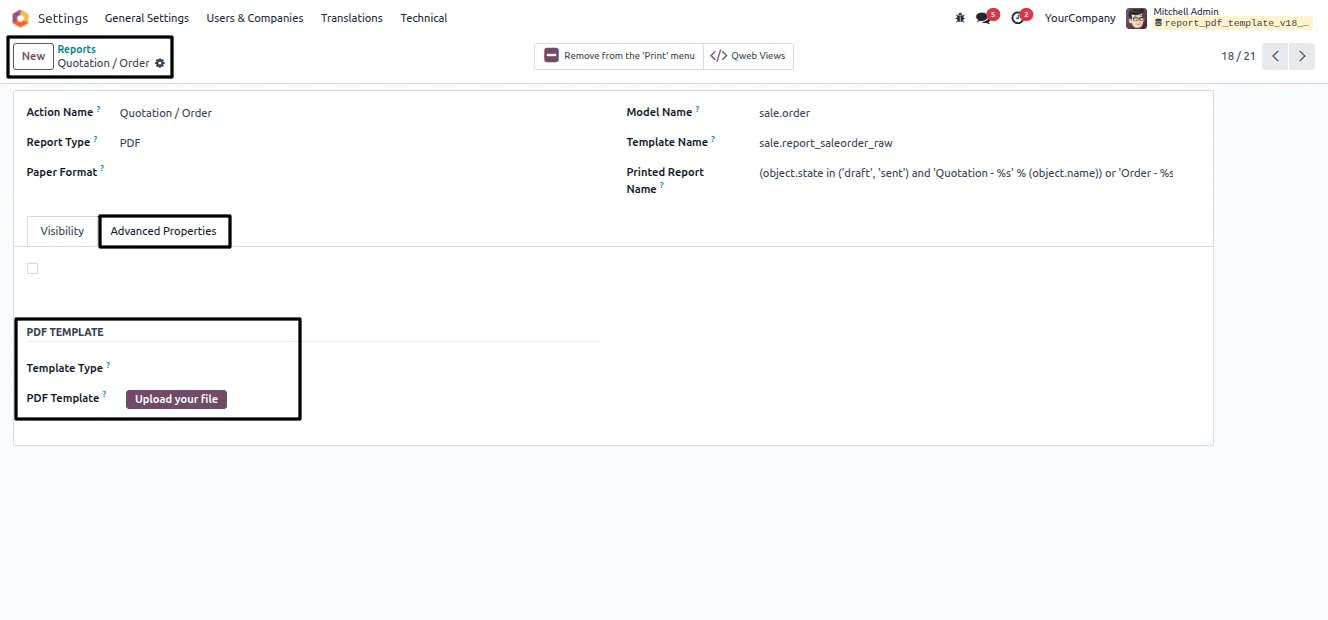1328x620 pixels.
Task: Click the 18 / 21 pager counter
Action: 1238,56
